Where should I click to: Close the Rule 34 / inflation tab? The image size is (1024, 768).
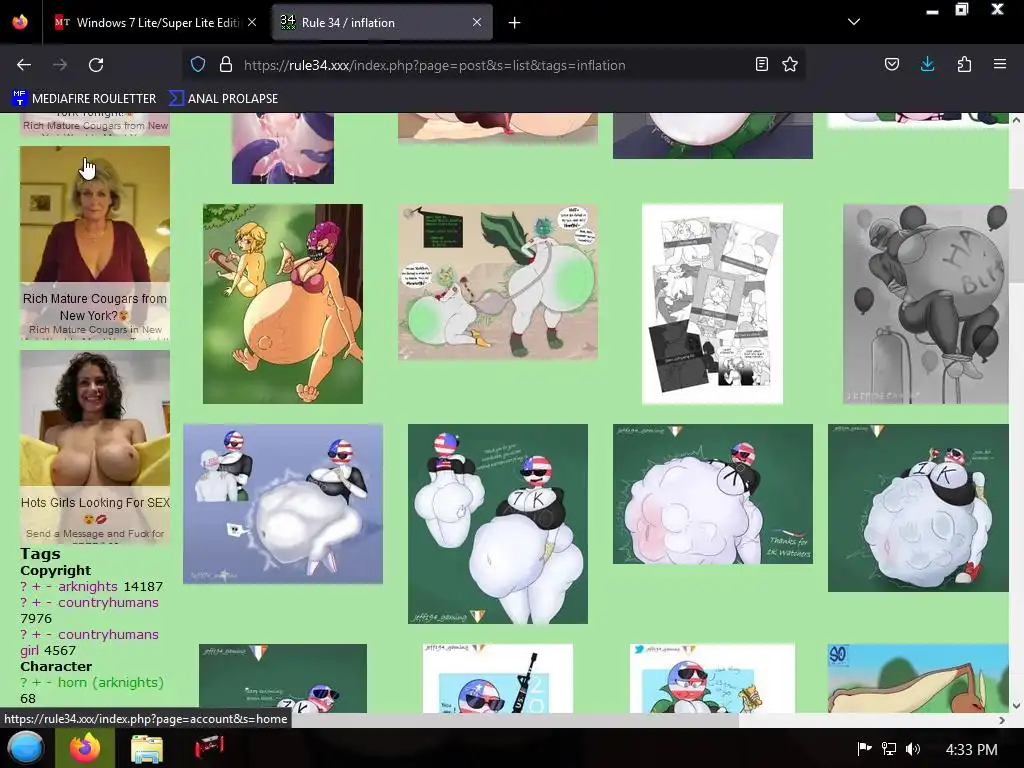point(477,22)
